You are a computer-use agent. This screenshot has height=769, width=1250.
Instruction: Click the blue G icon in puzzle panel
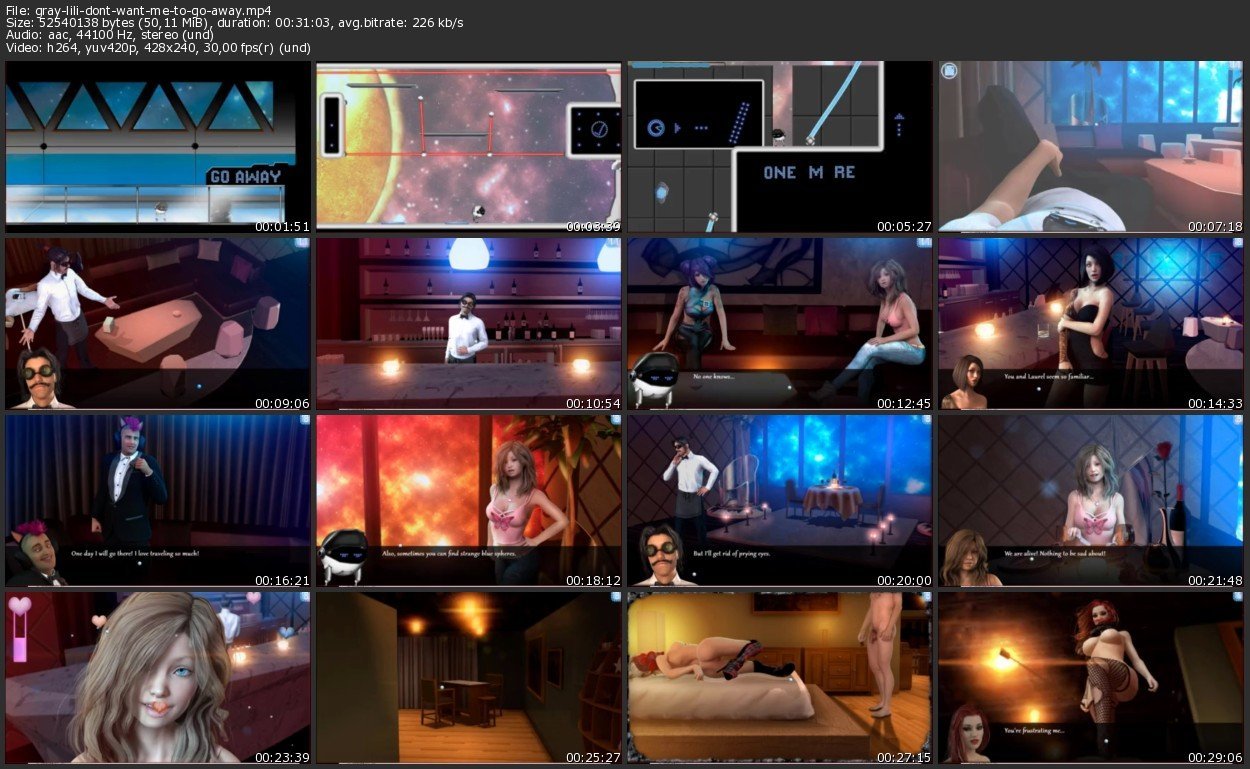point(657,127)
